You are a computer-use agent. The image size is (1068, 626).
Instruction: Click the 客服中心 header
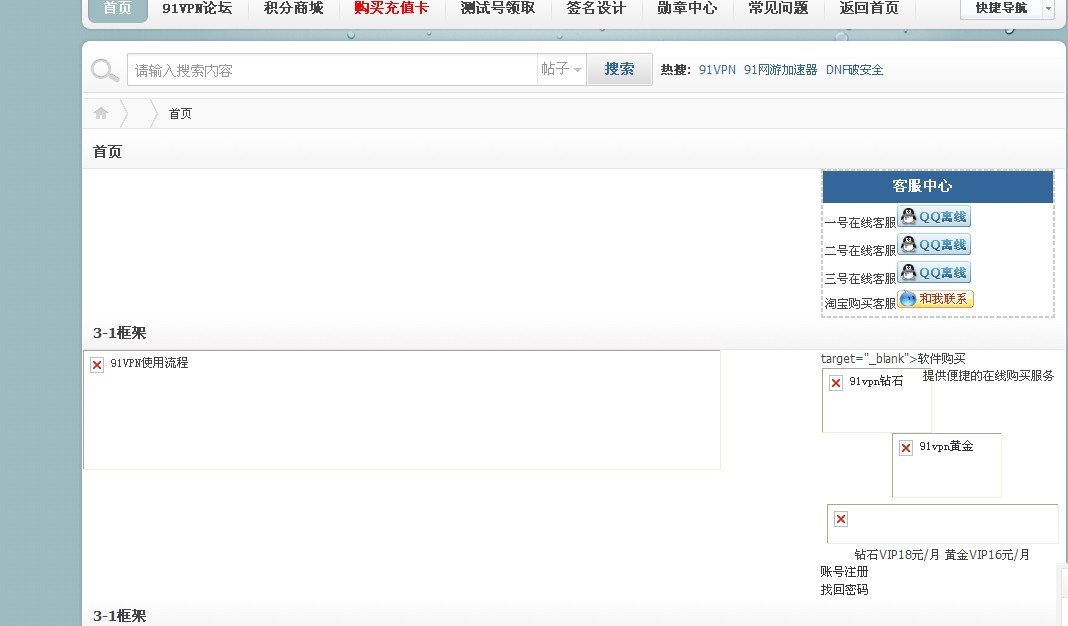click(x=938, y=186)
